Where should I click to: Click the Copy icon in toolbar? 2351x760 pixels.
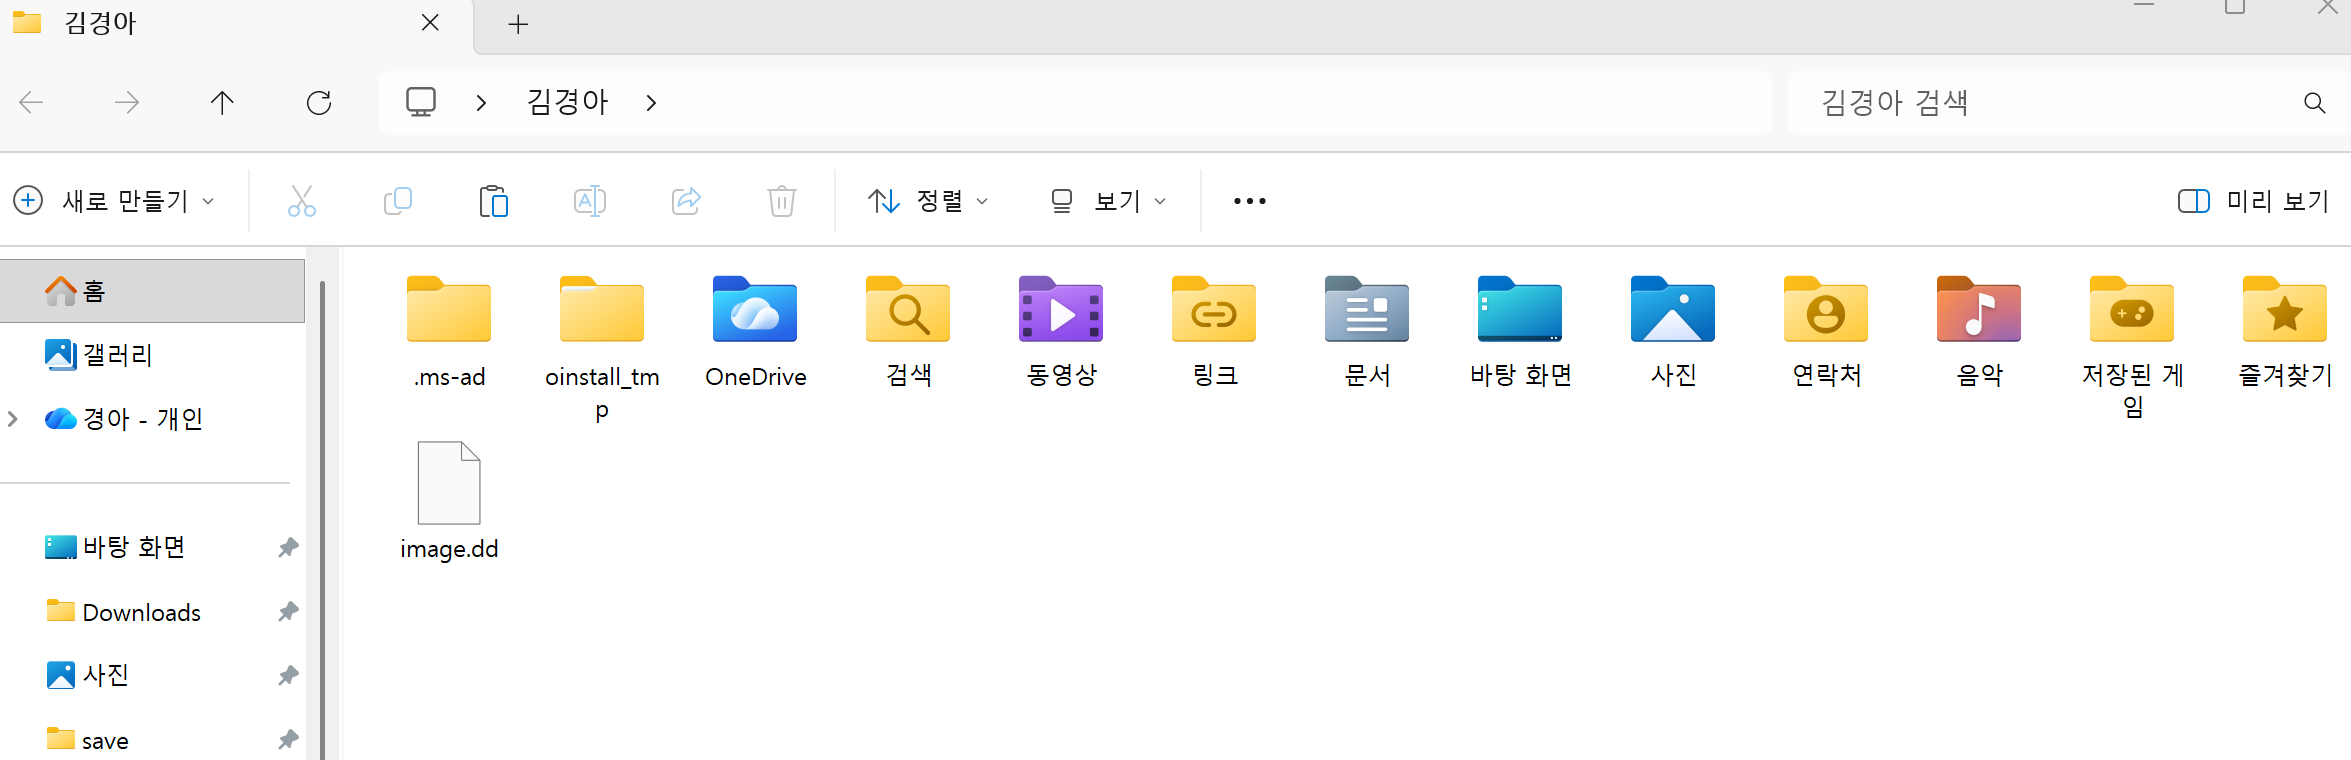point(397,201)
